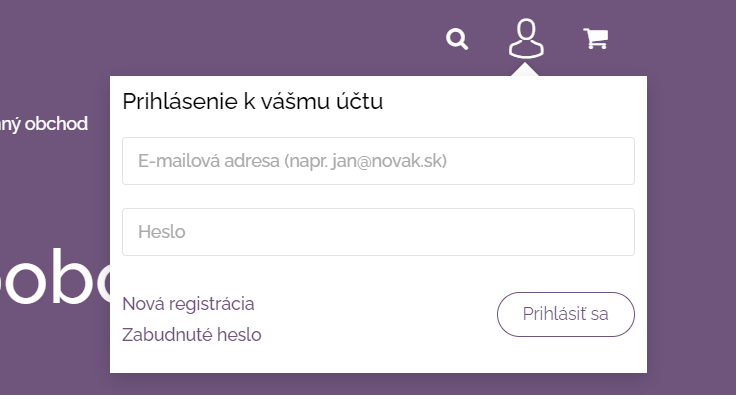Click the Prihlásiť sa button

click(566, 314)
